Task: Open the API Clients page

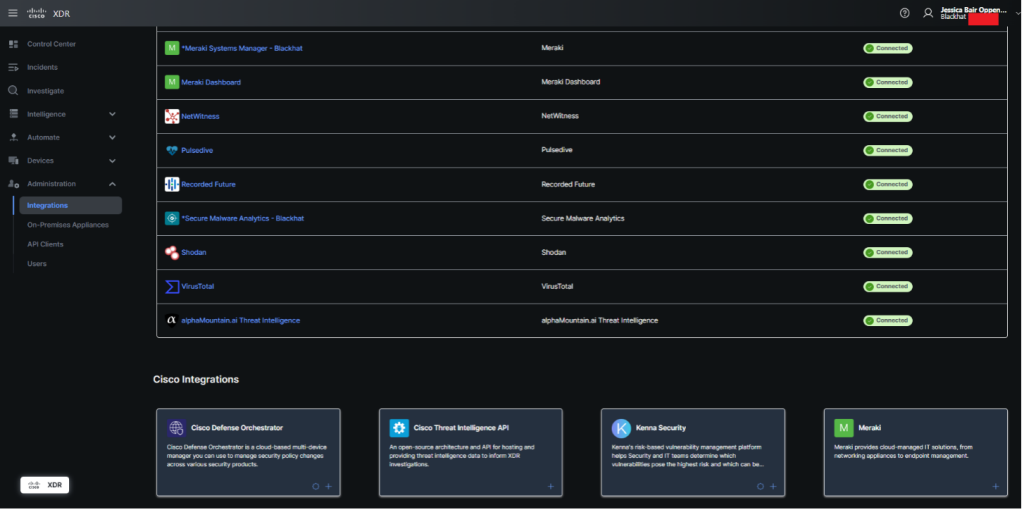Action: (x=44, y=244)
